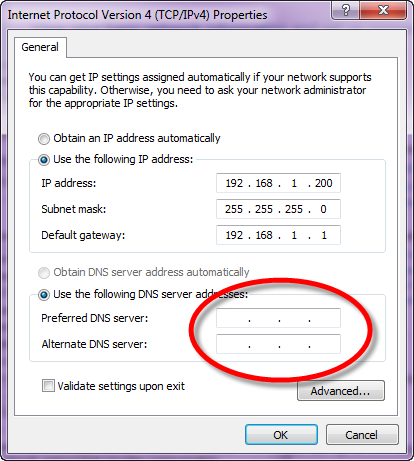Enable Validate settings upon exit checkbox

click(x=48, y=386)
